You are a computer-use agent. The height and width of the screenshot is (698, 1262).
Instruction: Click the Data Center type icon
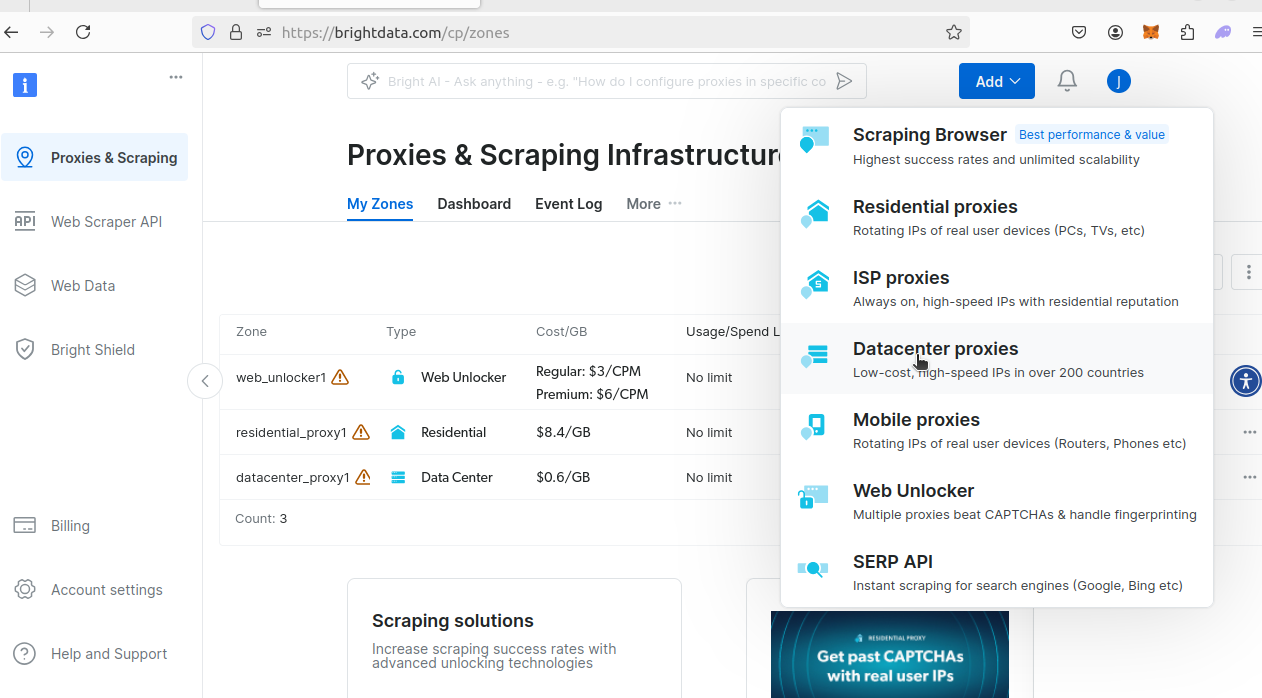(x=398, y=477)
